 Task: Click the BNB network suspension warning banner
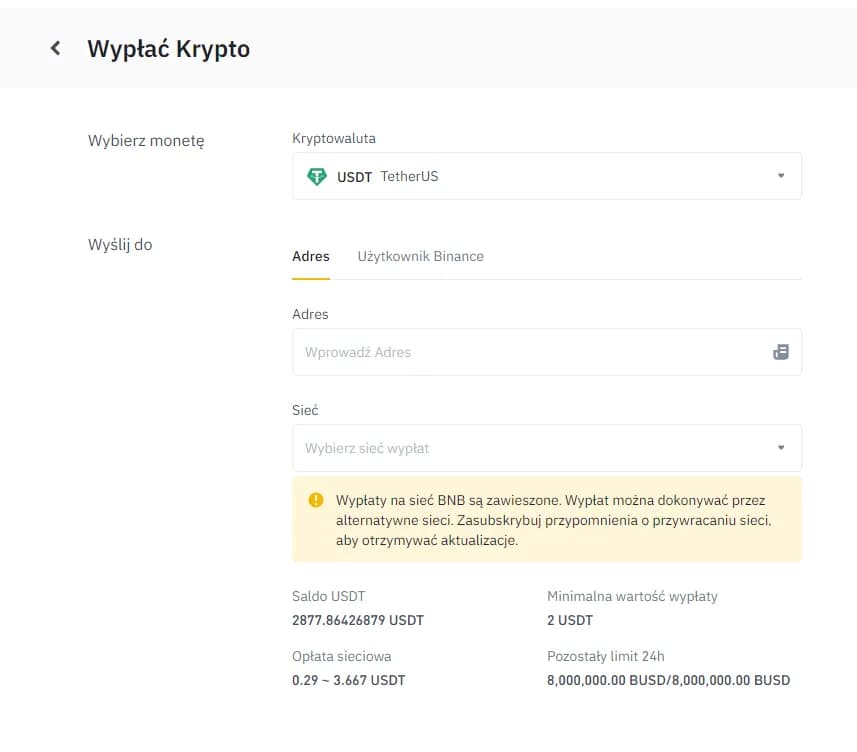546,520
